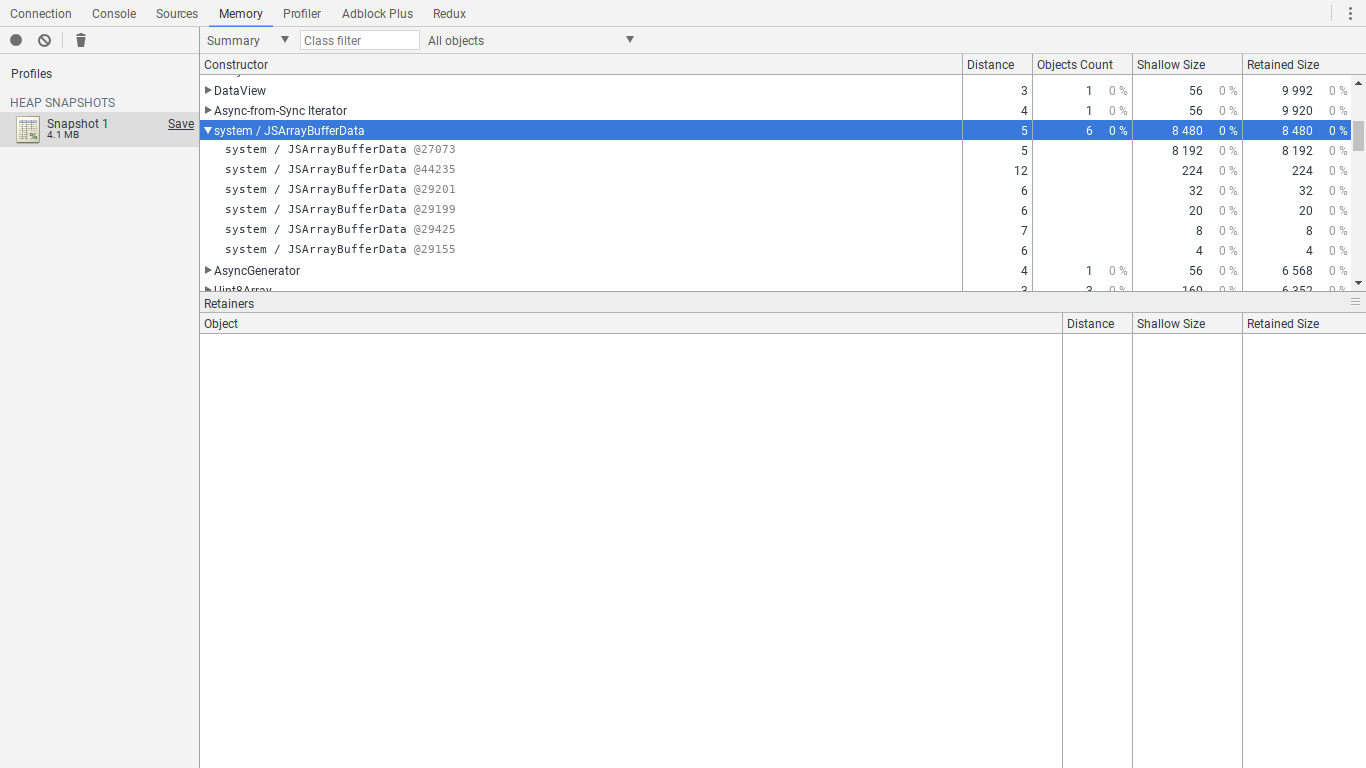Collapse the system / JSArrayBufferData row

208,130
